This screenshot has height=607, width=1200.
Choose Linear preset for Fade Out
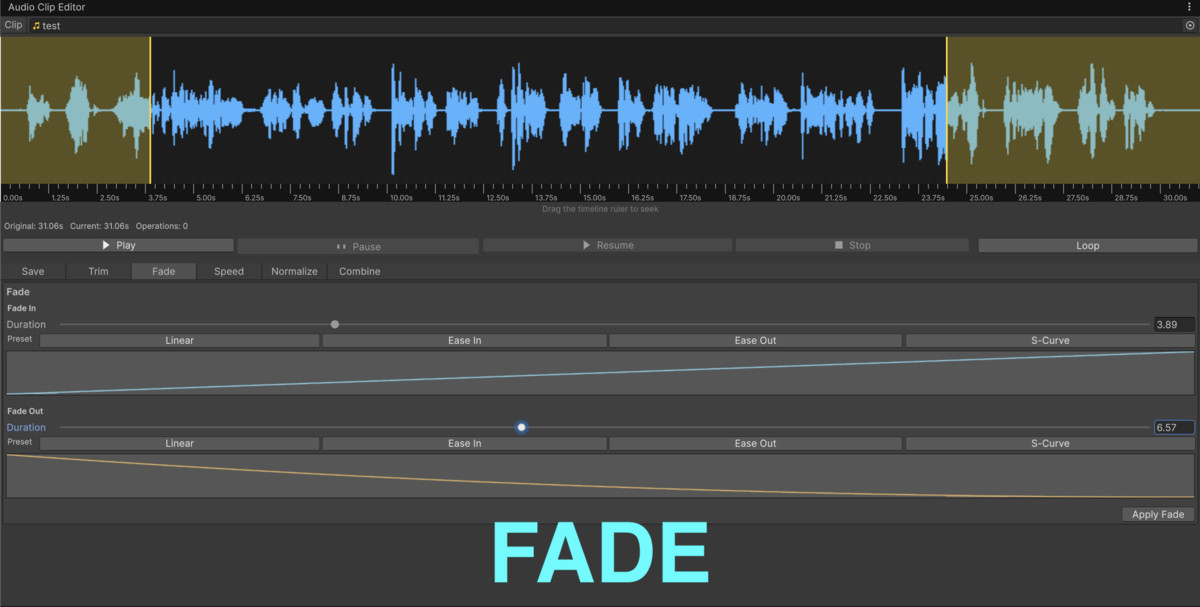click(x=180, y=443)
